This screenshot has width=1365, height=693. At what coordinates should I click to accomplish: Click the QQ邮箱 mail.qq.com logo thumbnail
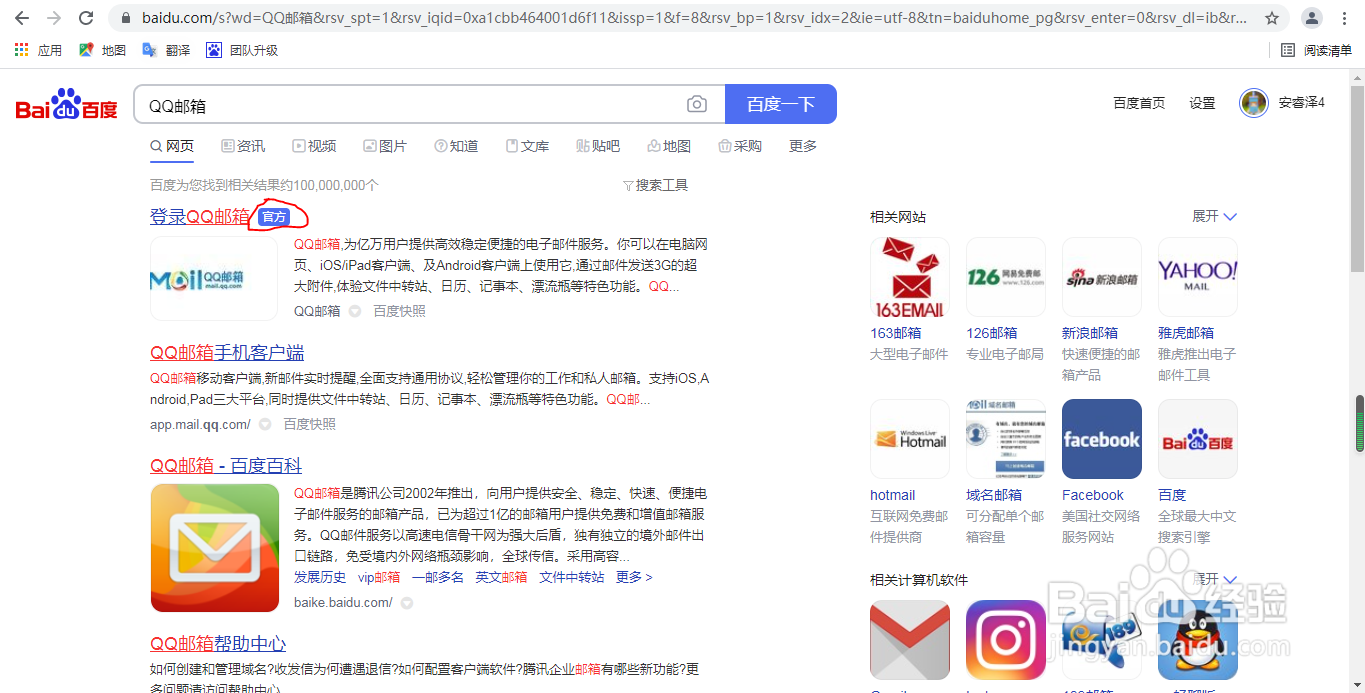pyautogui.click(x=214, y=278)
